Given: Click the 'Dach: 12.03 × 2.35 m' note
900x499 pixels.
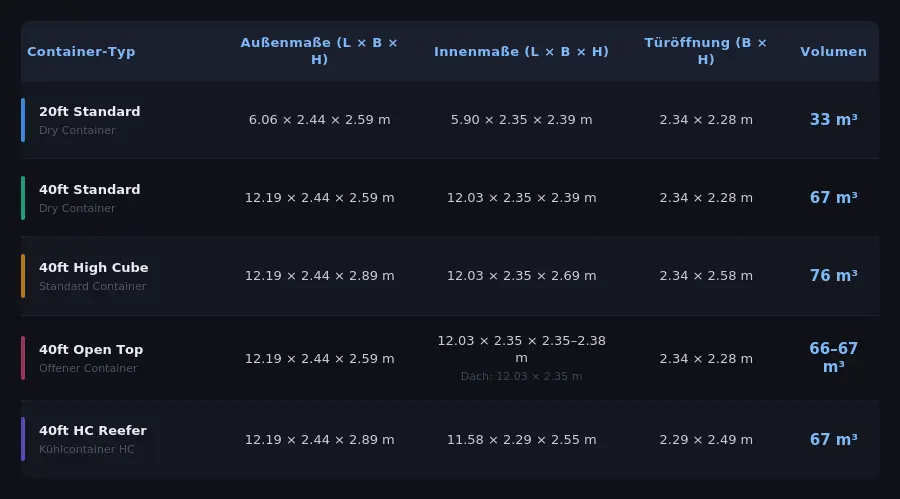Looking at the screenshot, I should pos(521,377).
